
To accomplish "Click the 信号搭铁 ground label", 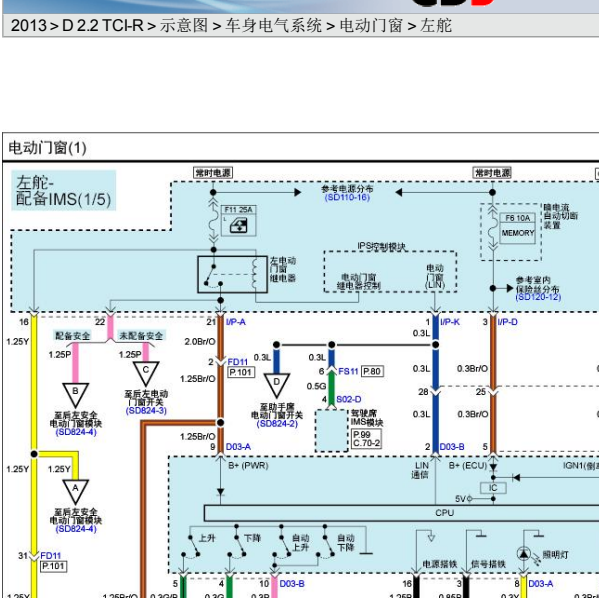I will pyautogui.click(x=488, y=564).
